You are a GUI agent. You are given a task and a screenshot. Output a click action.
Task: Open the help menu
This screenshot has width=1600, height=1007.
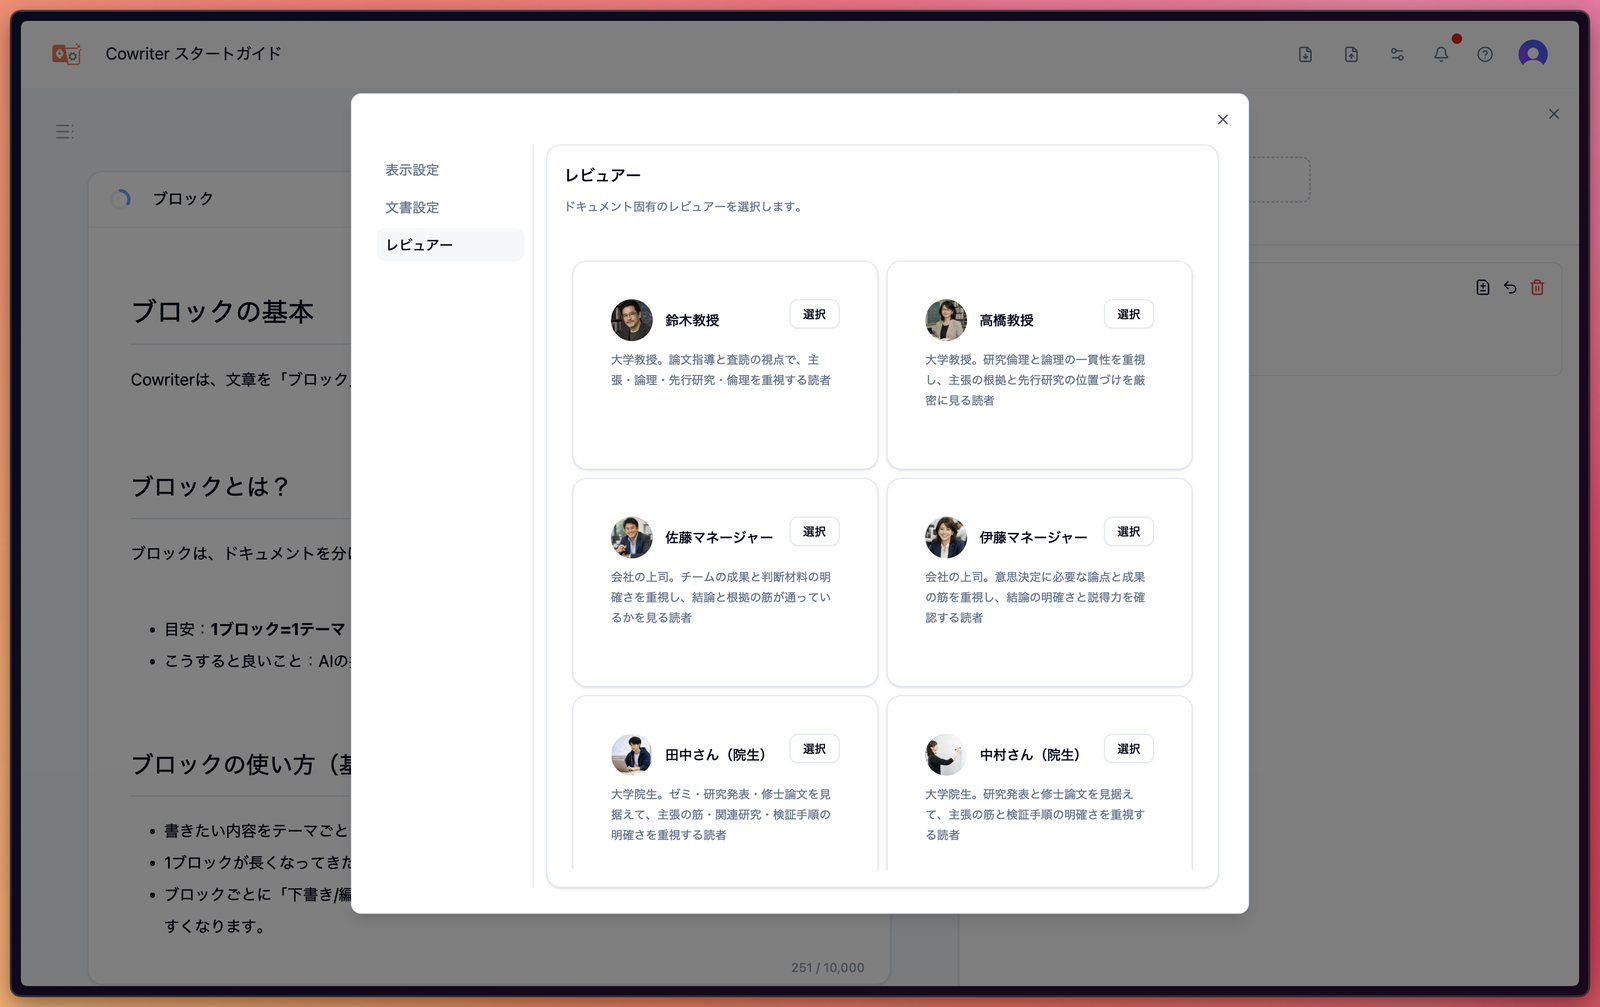tap(1485, 54)
